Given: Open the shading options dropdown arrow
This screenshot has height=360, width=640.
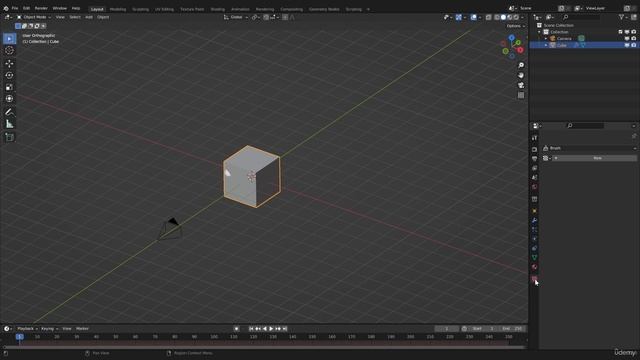Looking at the screenshot, I should [522, 17].
